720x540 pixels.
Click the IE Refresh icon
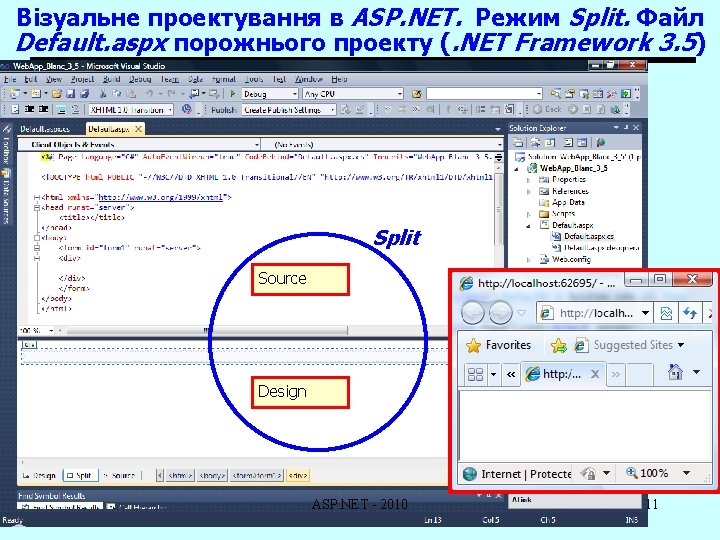coord(690,313)
